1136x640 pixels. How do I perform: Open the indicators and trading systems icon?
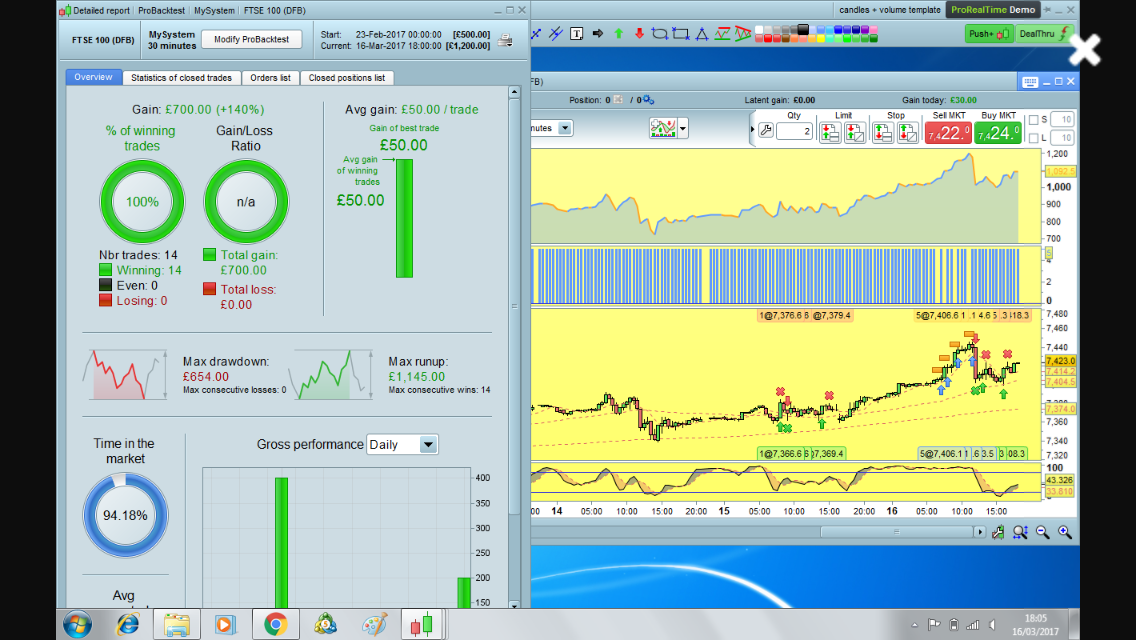pos(663,128)
